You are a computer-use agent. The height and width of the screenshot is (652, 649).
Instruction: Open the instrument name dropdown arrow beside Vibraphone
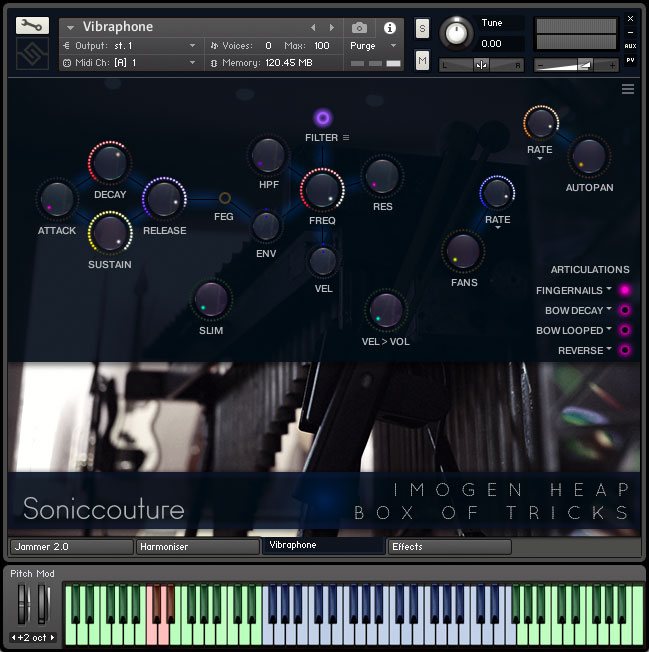70,28
